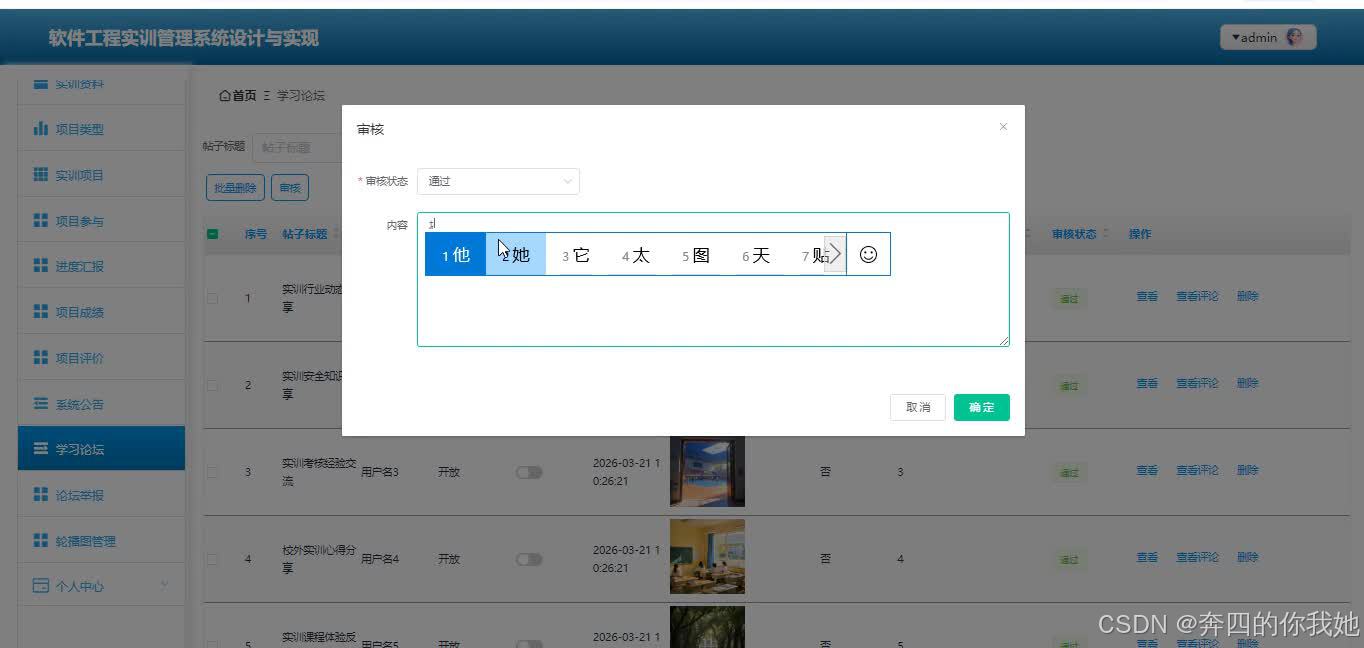Viewport: 1364px width, 648px height.
Task: Toggle the select-all checkbox in table header
Action: tap(213, 234)
